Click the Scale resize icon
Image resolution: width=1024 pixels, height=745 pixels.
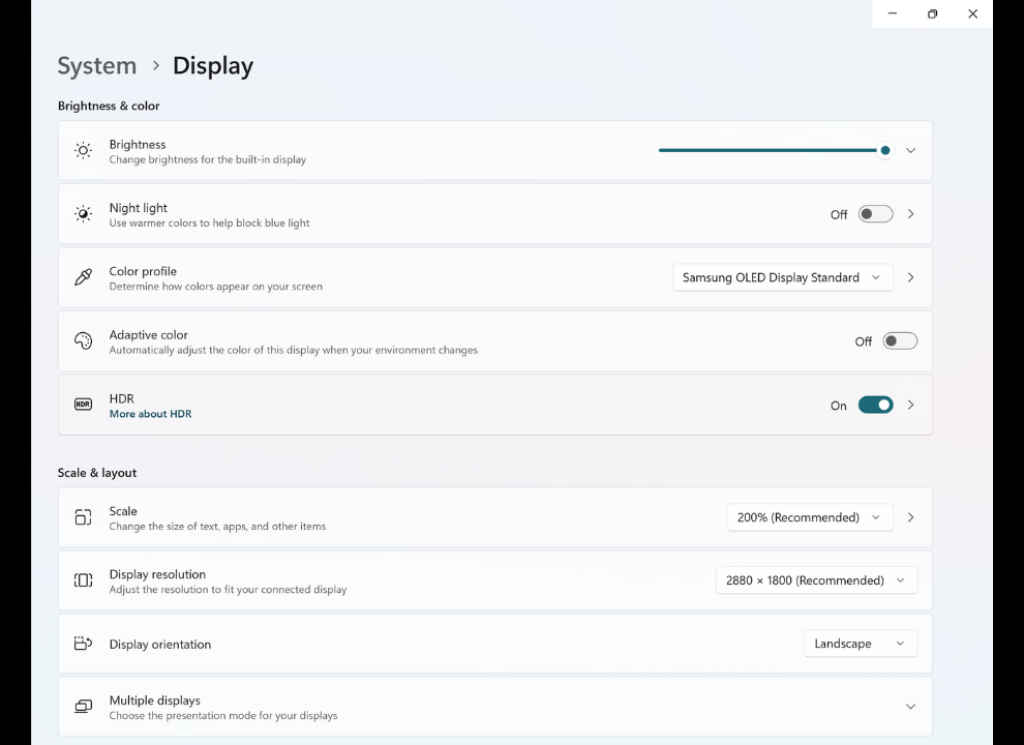pyautogui.click(x=83, y=517)
